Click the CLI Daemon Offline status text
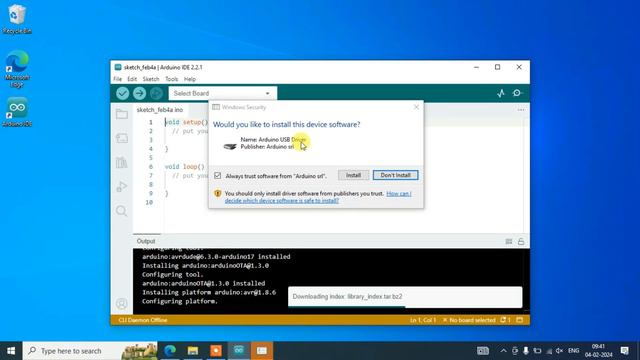 (143, 320)
